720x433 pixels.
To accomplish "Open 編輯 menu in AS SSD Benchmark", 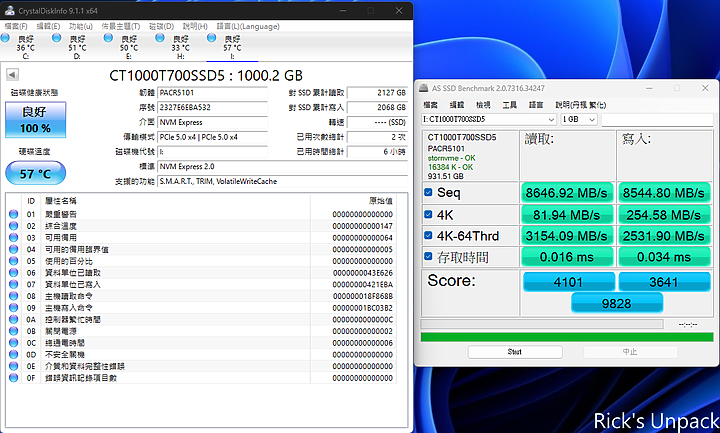I will tap(456, 105).
